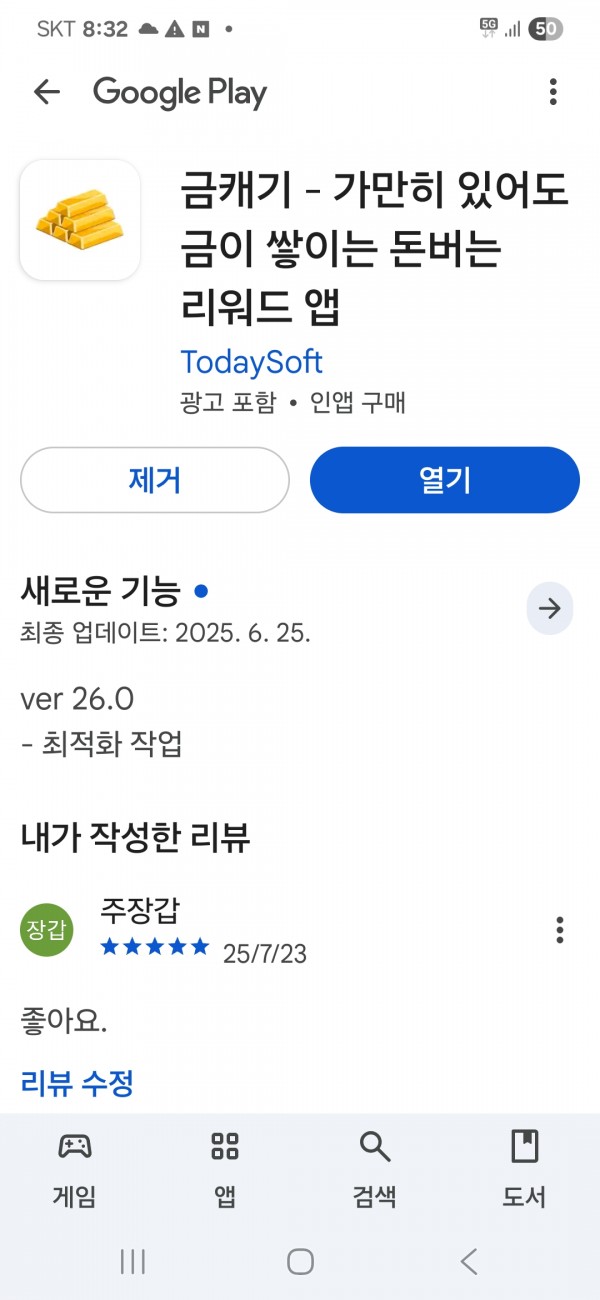Screen dimensions: 600x1300
Task: Tap the back arrow next to Google Play
Action: click(47, 93)
